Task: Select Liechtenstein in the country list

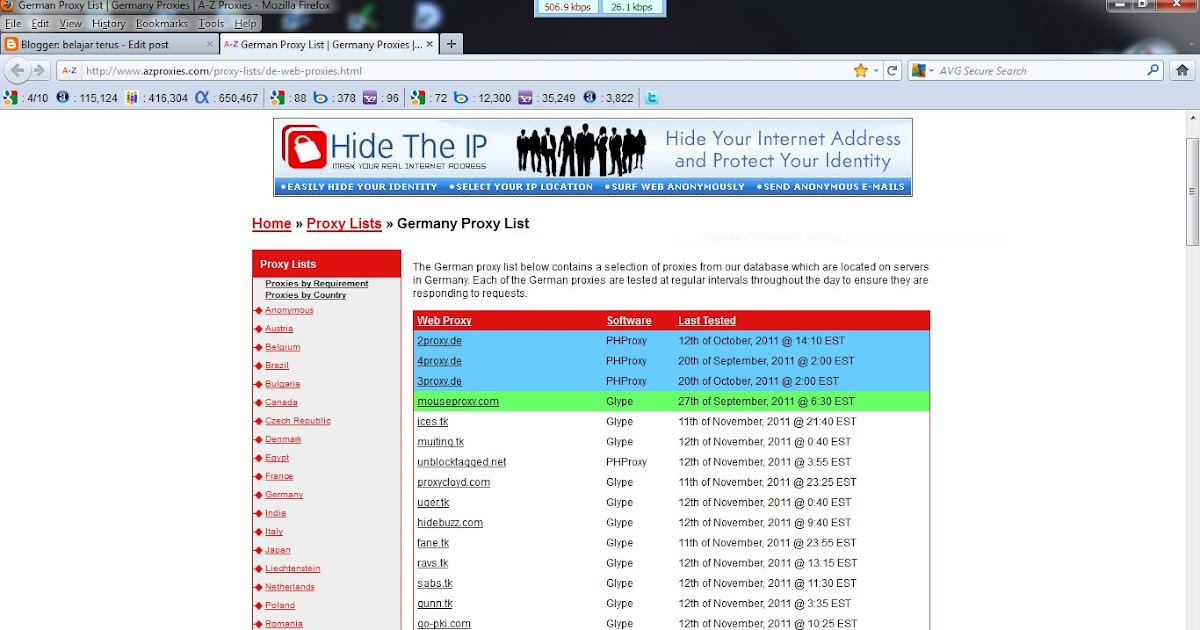Action: pos(293,569)
